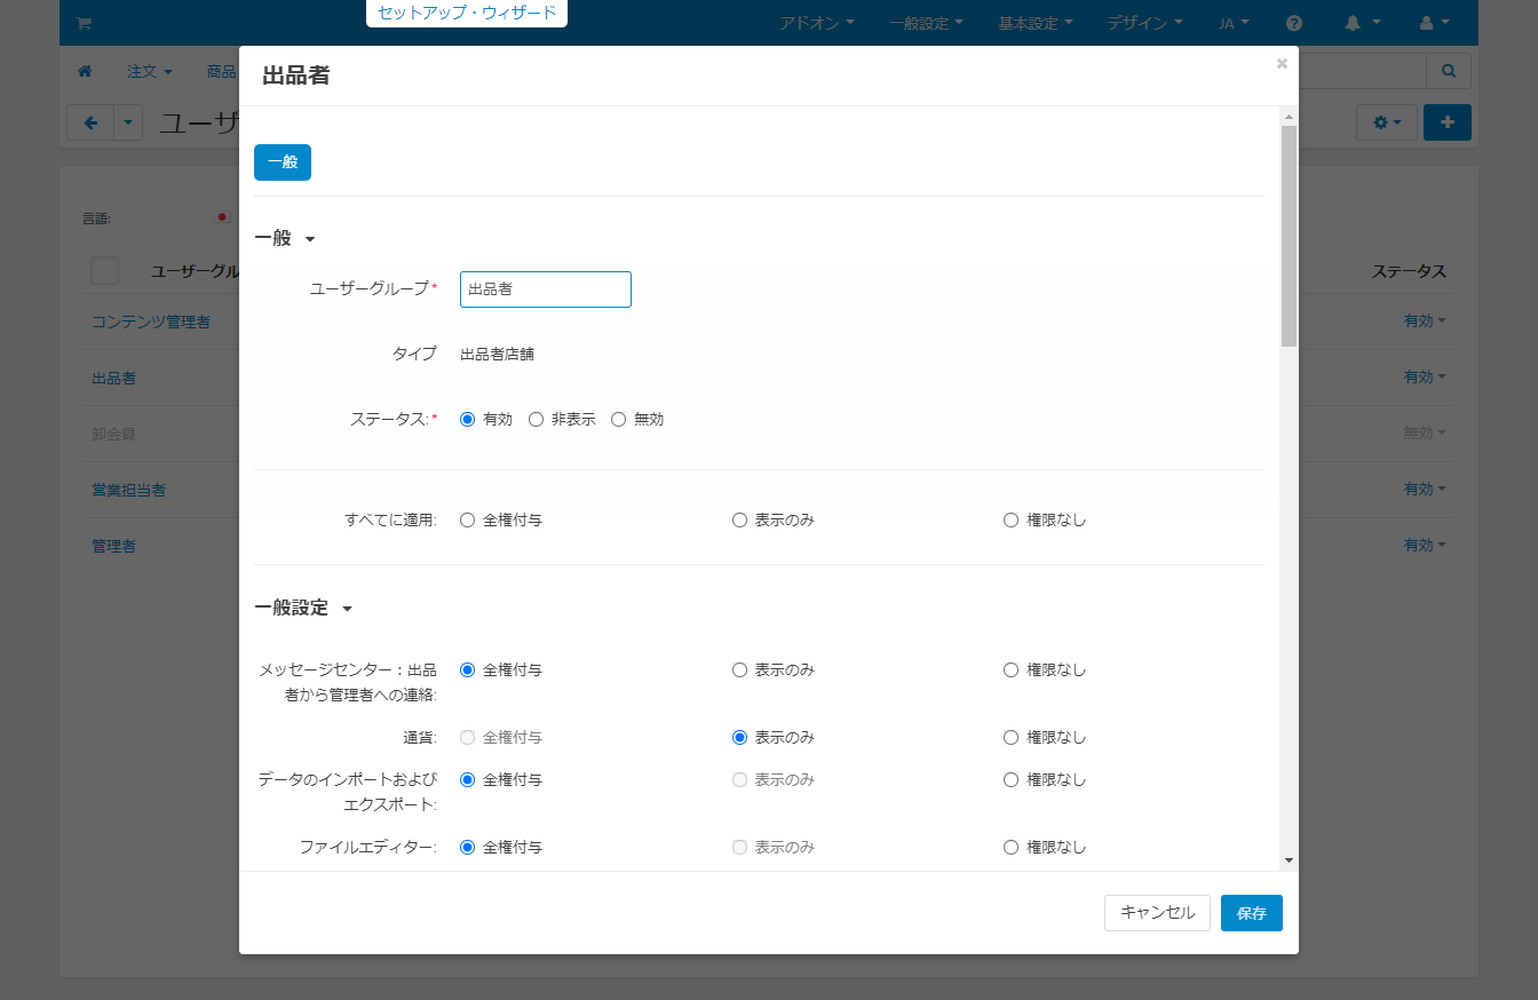Open the cart storefront icon
This screenshot has width=1538, height=1000.
point(84,23)
